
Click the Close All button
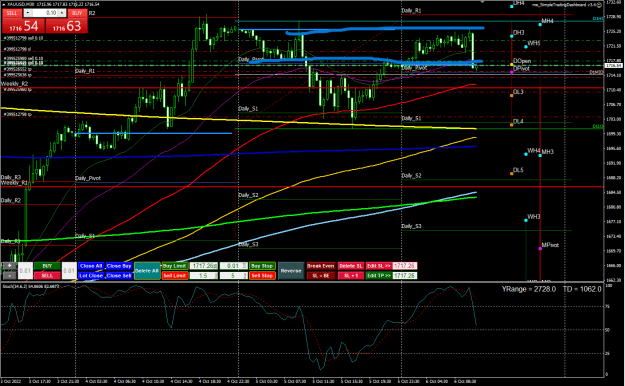pyautogui.click(x=91, y=266)
